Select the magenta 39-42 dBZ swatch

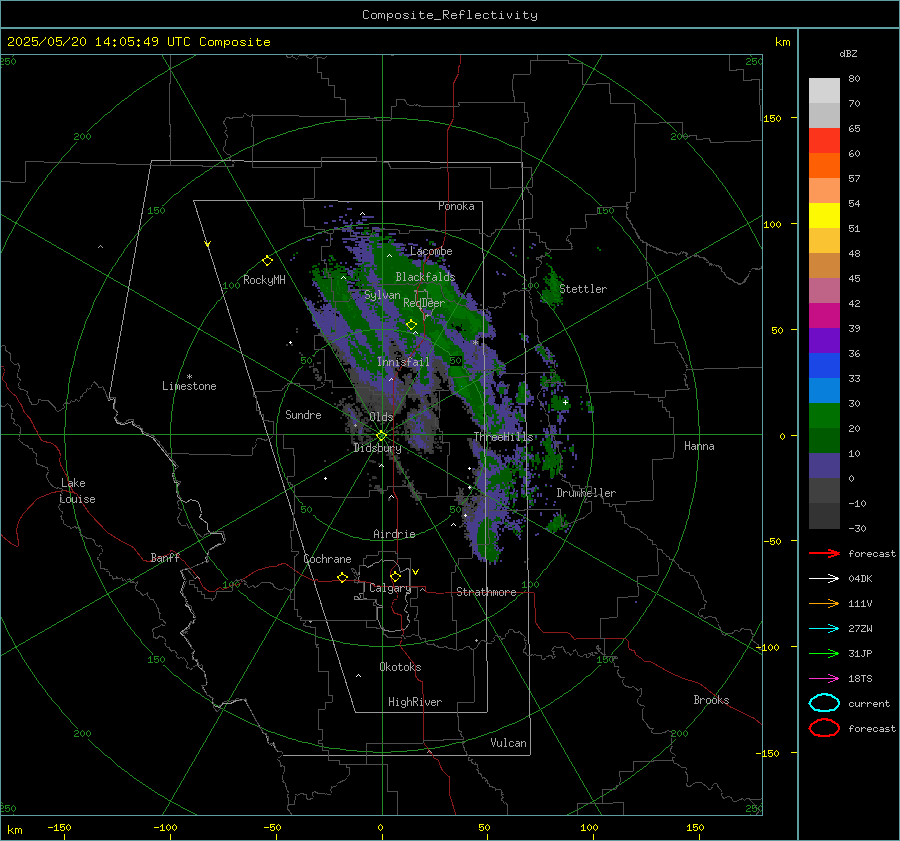click(824, 316)
